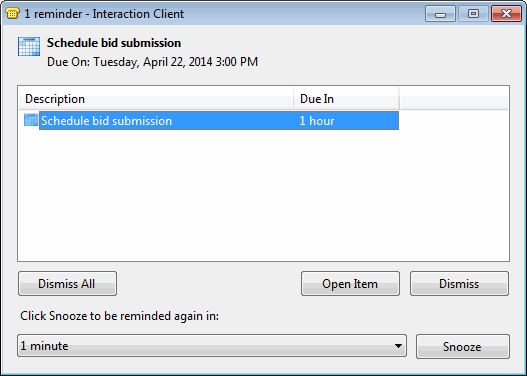527x376 pixels.
Task: Click the '1 minute' snooze combo box
Action: tap(212, 345)
